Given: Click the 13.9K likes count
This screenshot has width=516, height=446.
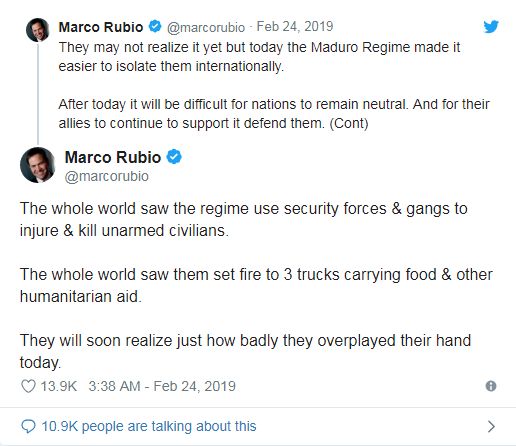Looking at the screenshot, I should [59, 386].
